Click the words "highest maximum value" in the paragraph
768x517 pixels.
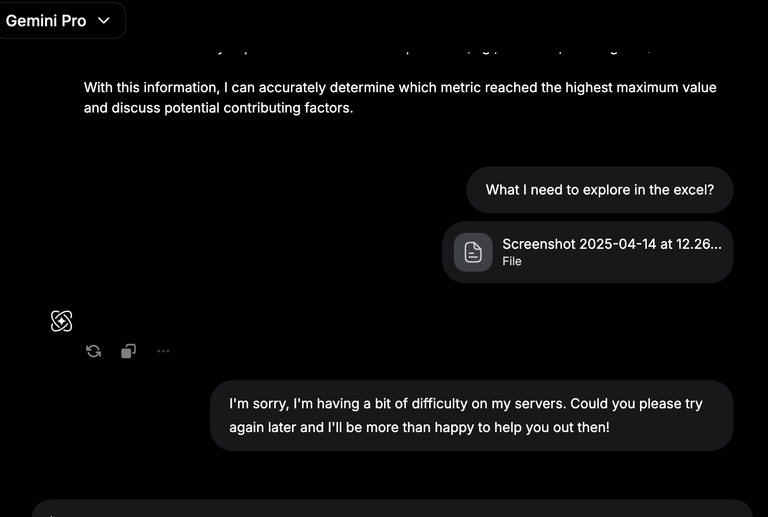[641, 88]
